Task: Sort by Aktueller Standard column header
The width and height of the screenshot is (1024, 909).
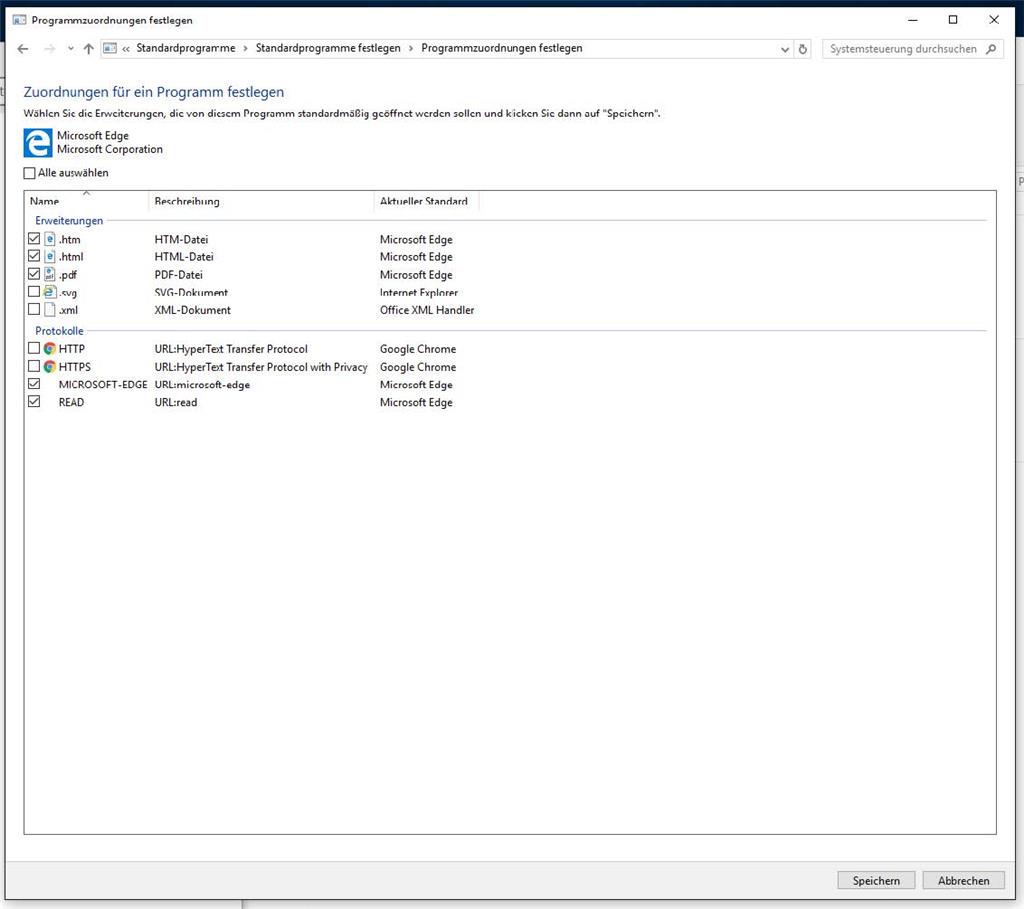Action: 426,201
